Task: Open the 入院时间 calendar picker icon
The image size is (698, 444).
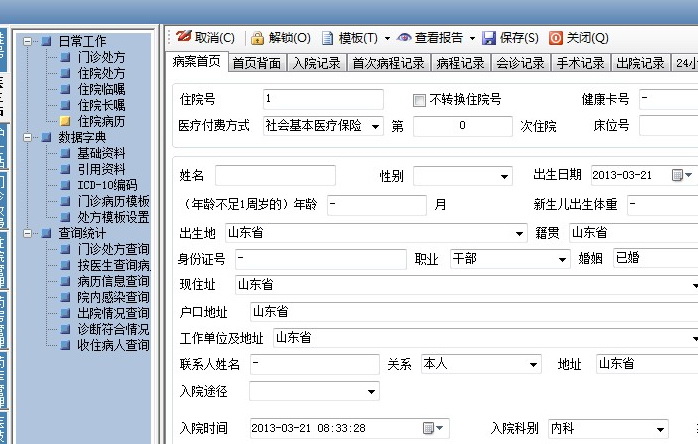Action: [430, 428]
